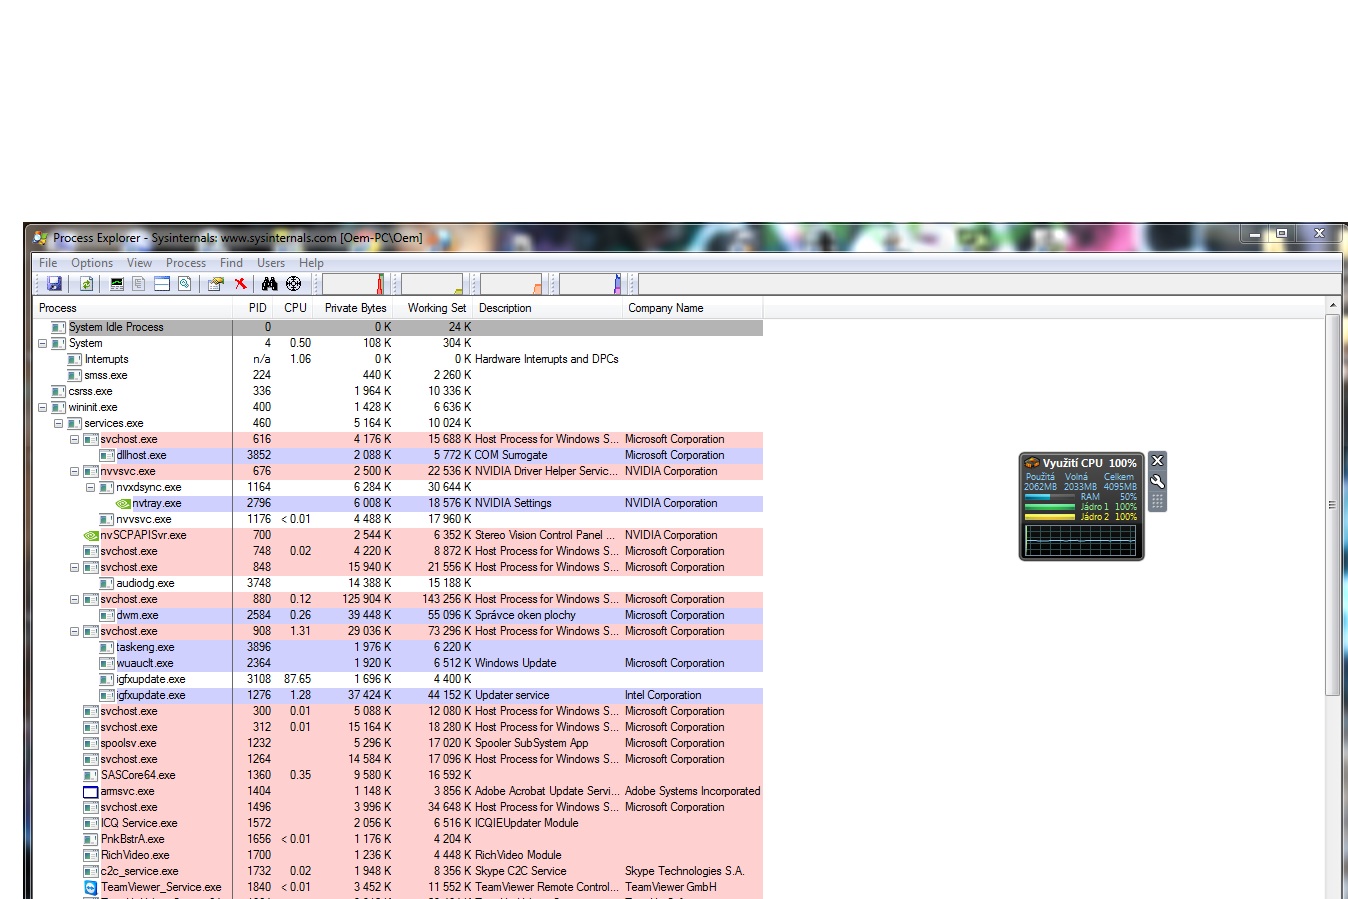1348x899 pixels.
Task: Select the c2c_service.exe process row
Action: [400, 871]
